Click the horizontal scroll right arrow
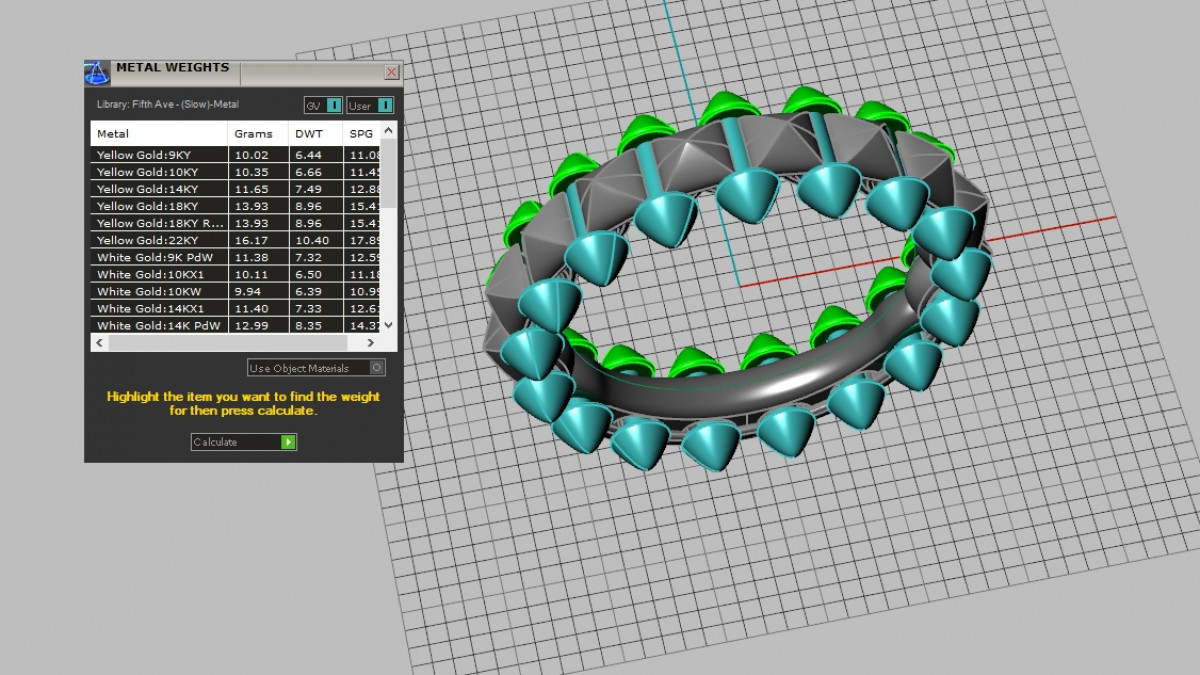The height and width of the screenshot is (675, 1200). click(372, 343)
